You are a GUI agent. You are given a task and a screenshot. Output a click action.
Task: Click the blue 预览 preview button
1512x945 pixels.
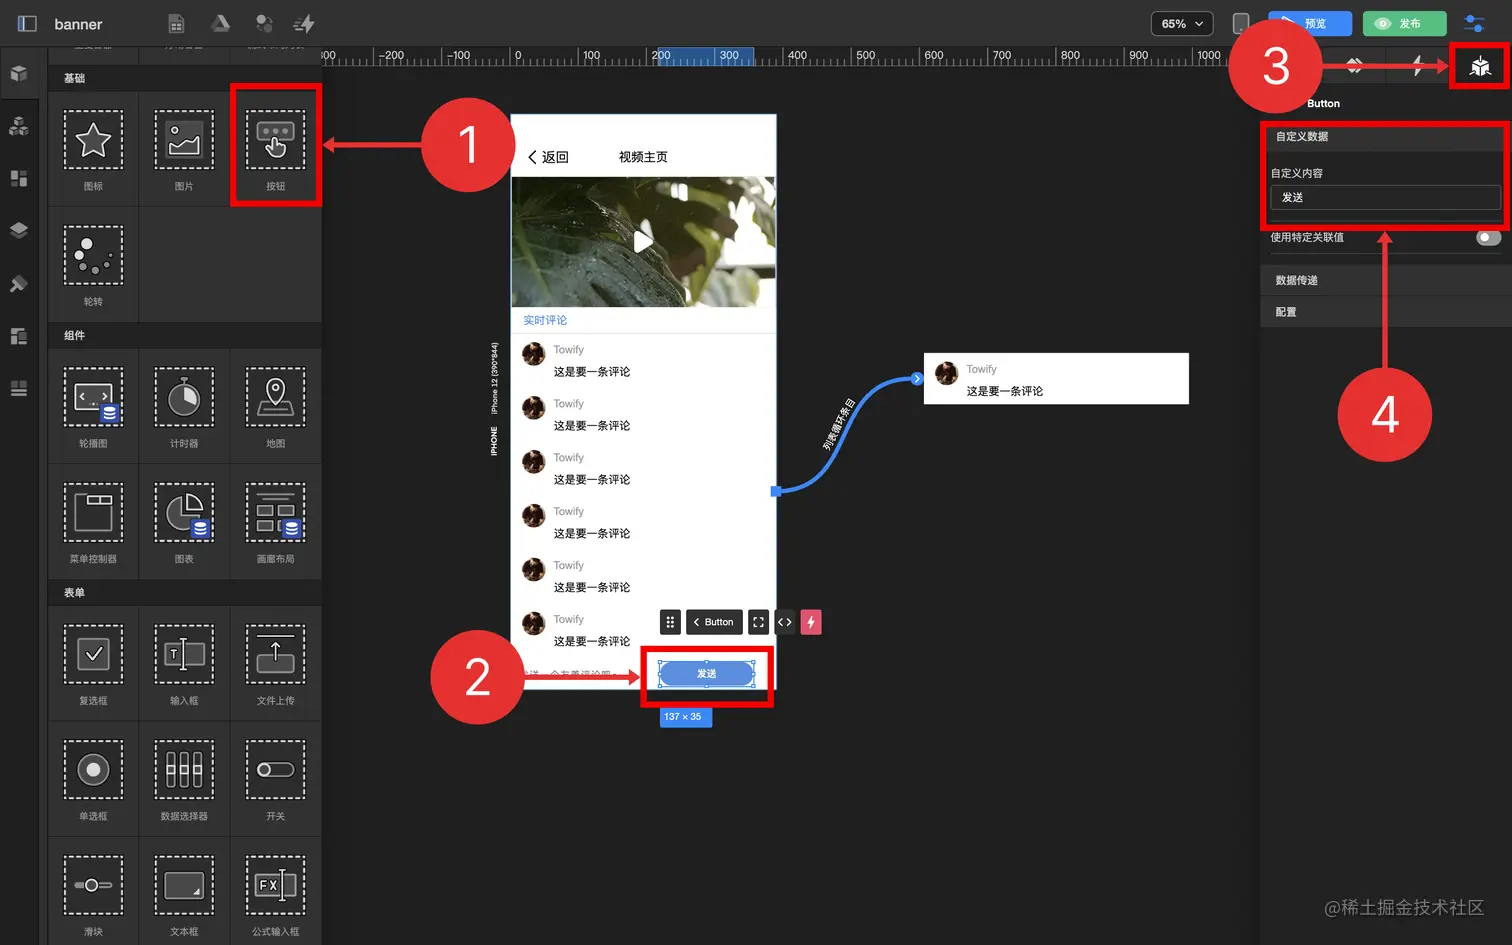(1310, 23)
